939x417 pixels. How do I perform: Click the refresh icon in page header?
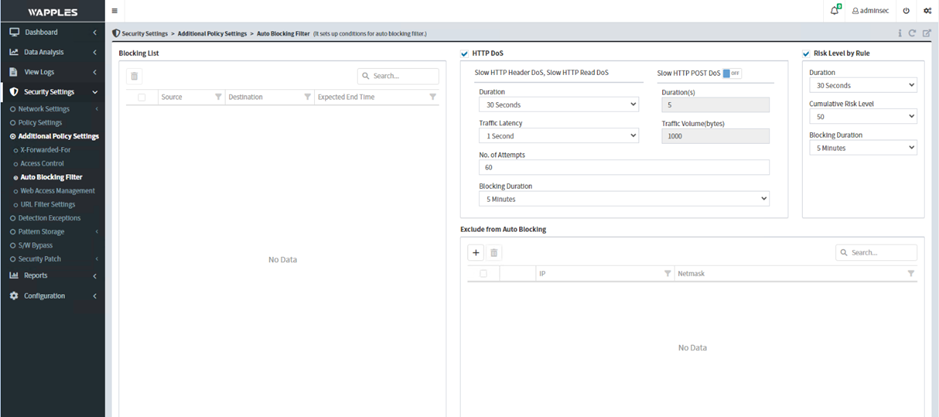coord(912,33)
